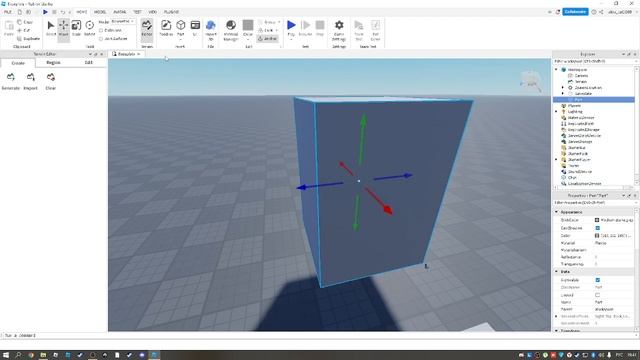
Task: Click the Collaborate button
Action: coord(575,12)
